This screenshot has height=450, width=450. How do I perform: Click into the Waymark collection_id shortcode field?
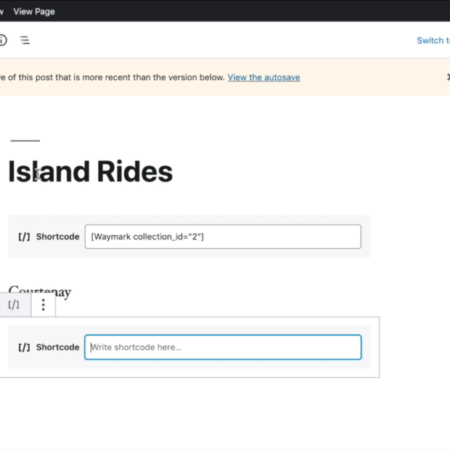(223, 236)
